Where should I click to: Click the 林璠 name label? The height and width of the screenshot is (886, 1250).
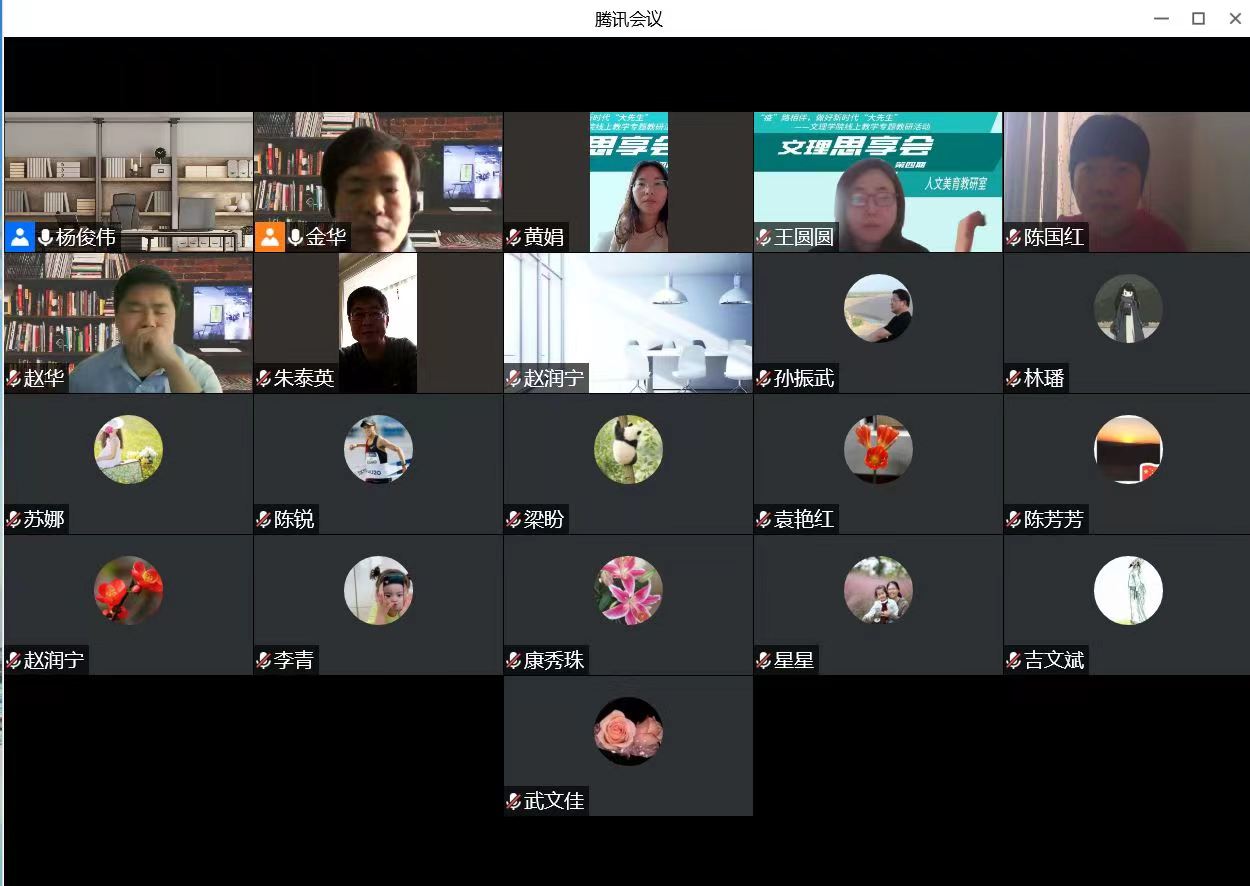tap(1044, 379)
